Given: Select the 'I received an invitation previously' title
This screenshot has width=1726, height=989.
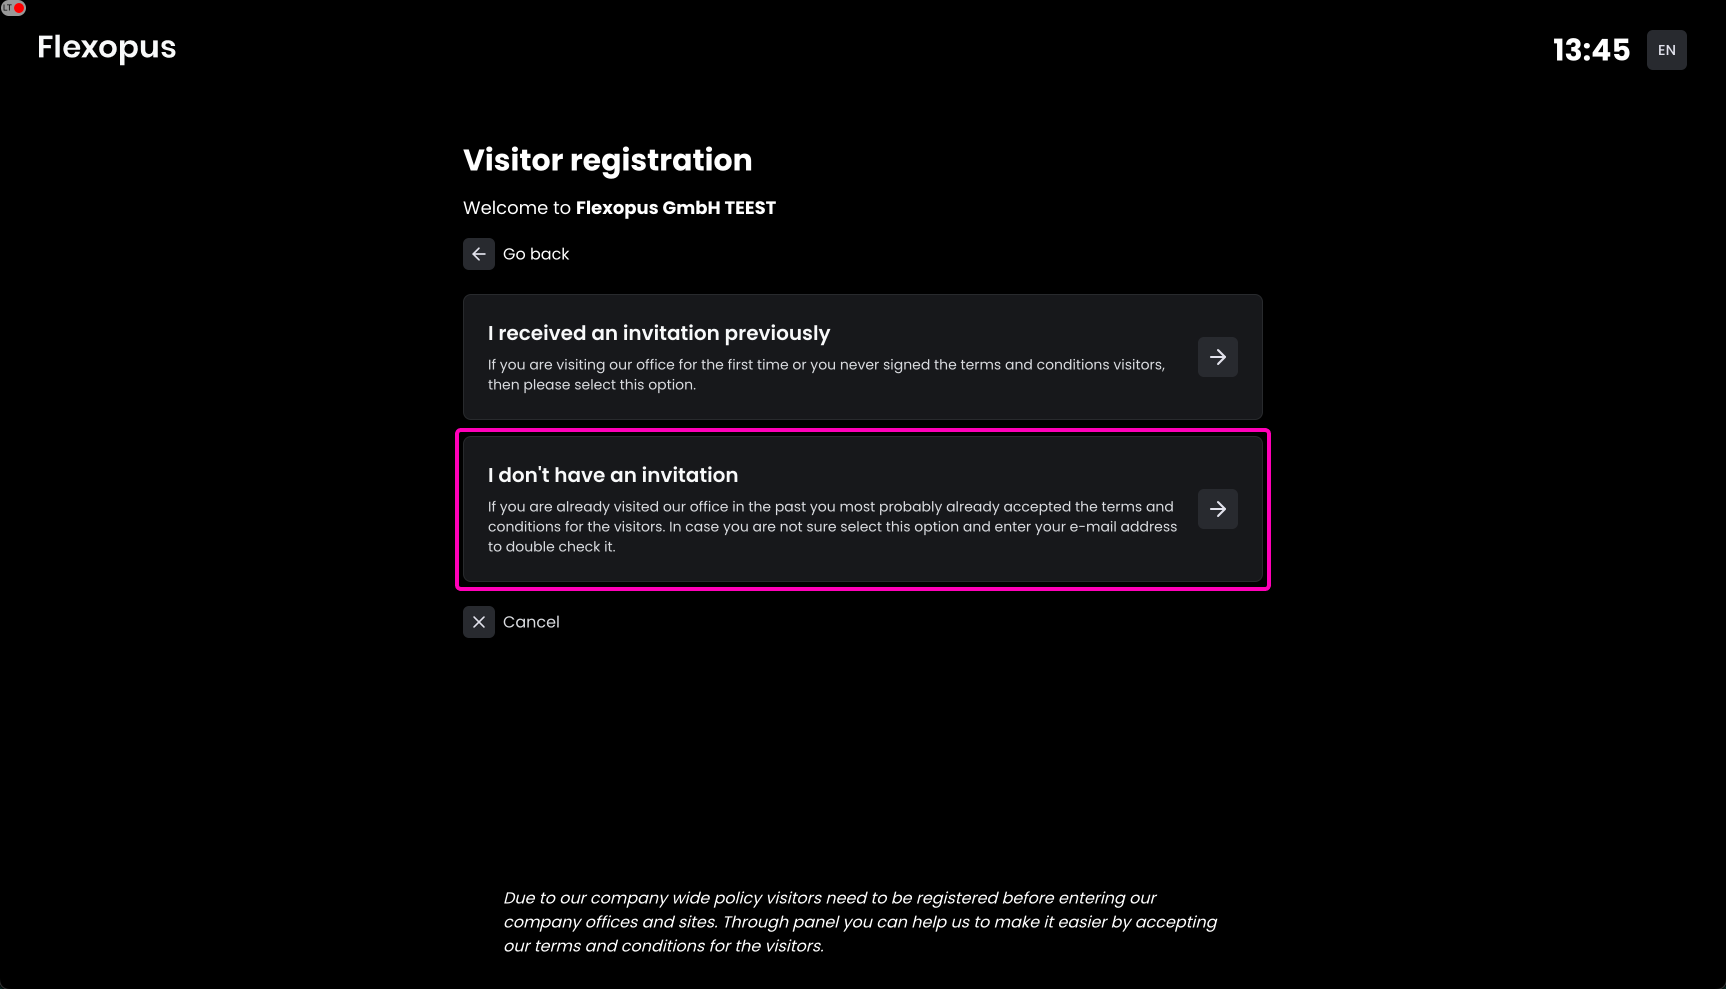Looking at the screenshot, I should point(659,333).
